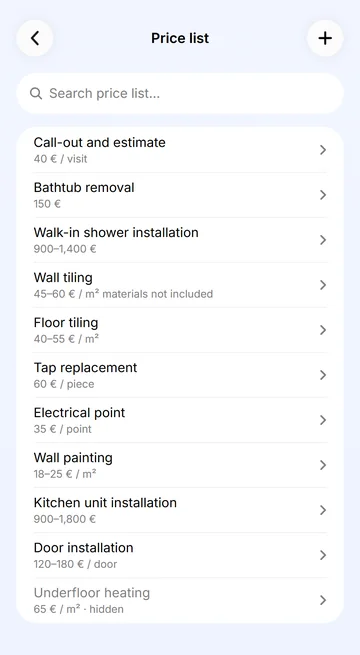Click the Electrical point chevron arrow
360x655 pixels.
[x=323, y=420]
